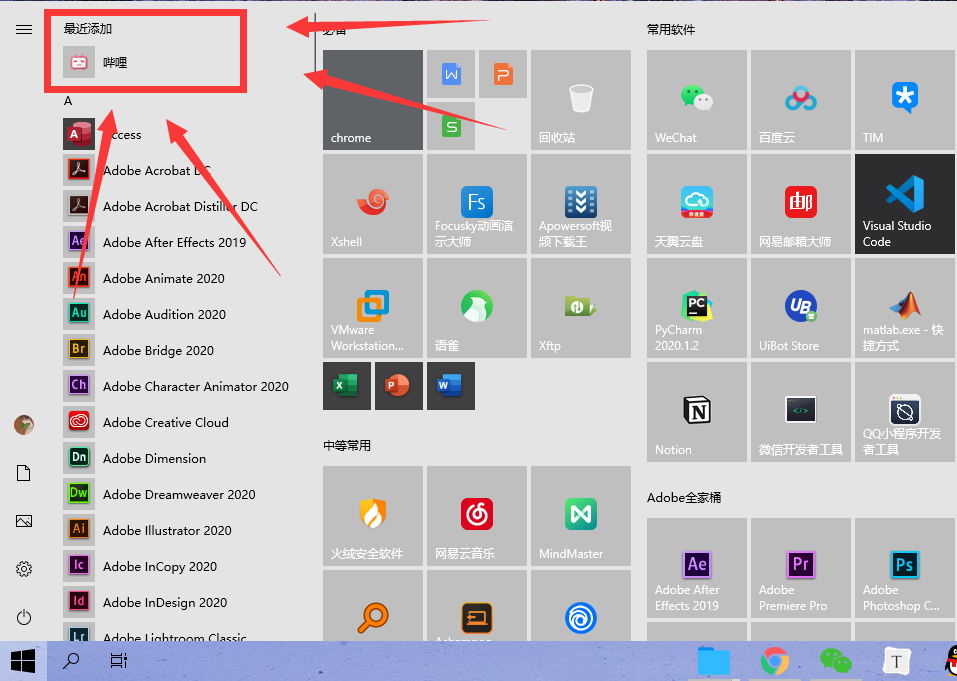This screenshot has width=957, height=681.
Task: Launch the Visual Studio Code tile
Action: tap(905, 204)
